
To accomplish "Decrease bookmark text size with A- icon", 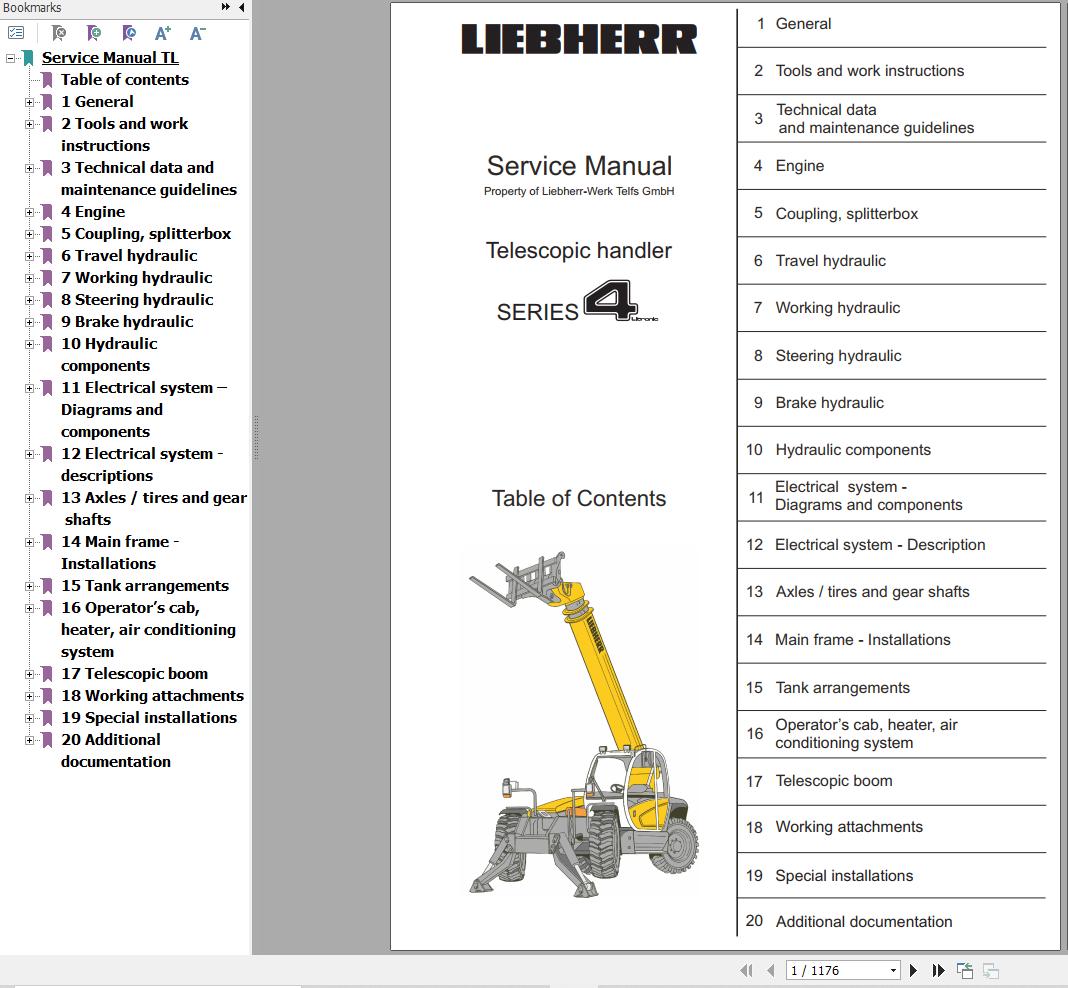I will click(x=197, y=32).
